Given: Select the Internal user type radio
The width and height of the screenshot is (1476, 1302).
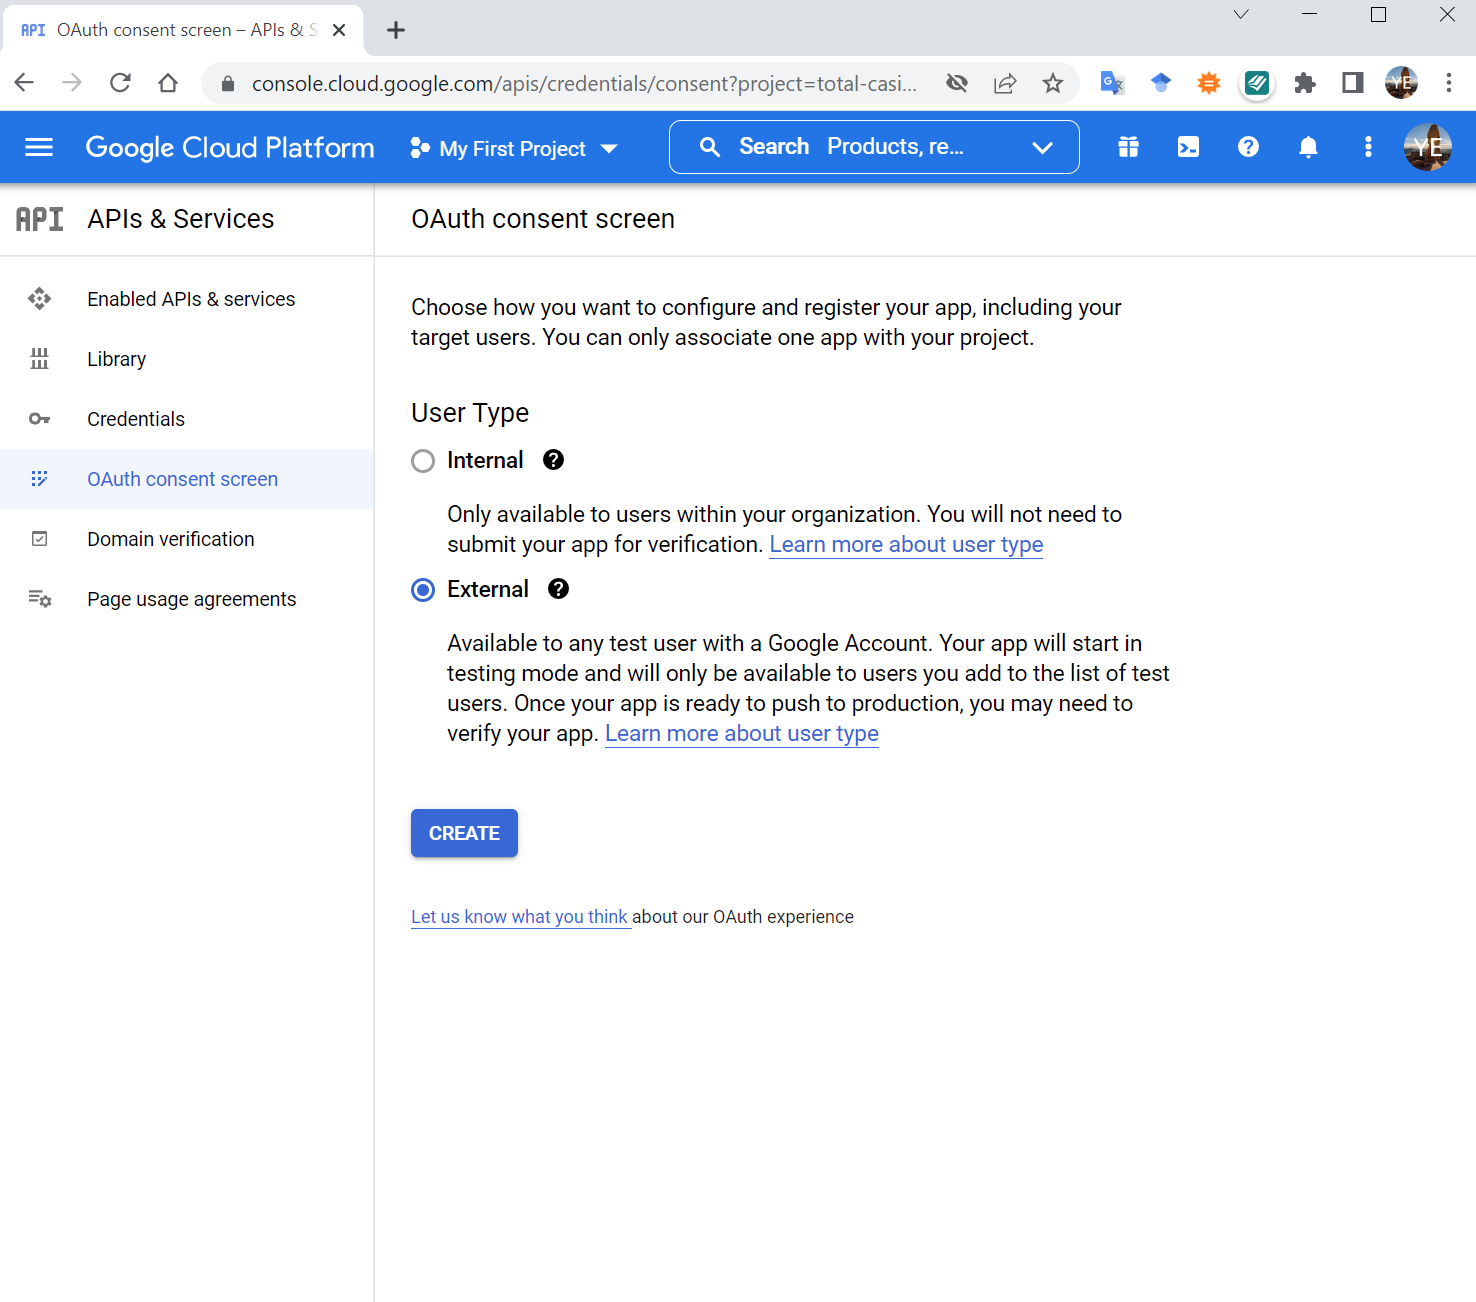Looking at the screenshot, I should (423, 461).
